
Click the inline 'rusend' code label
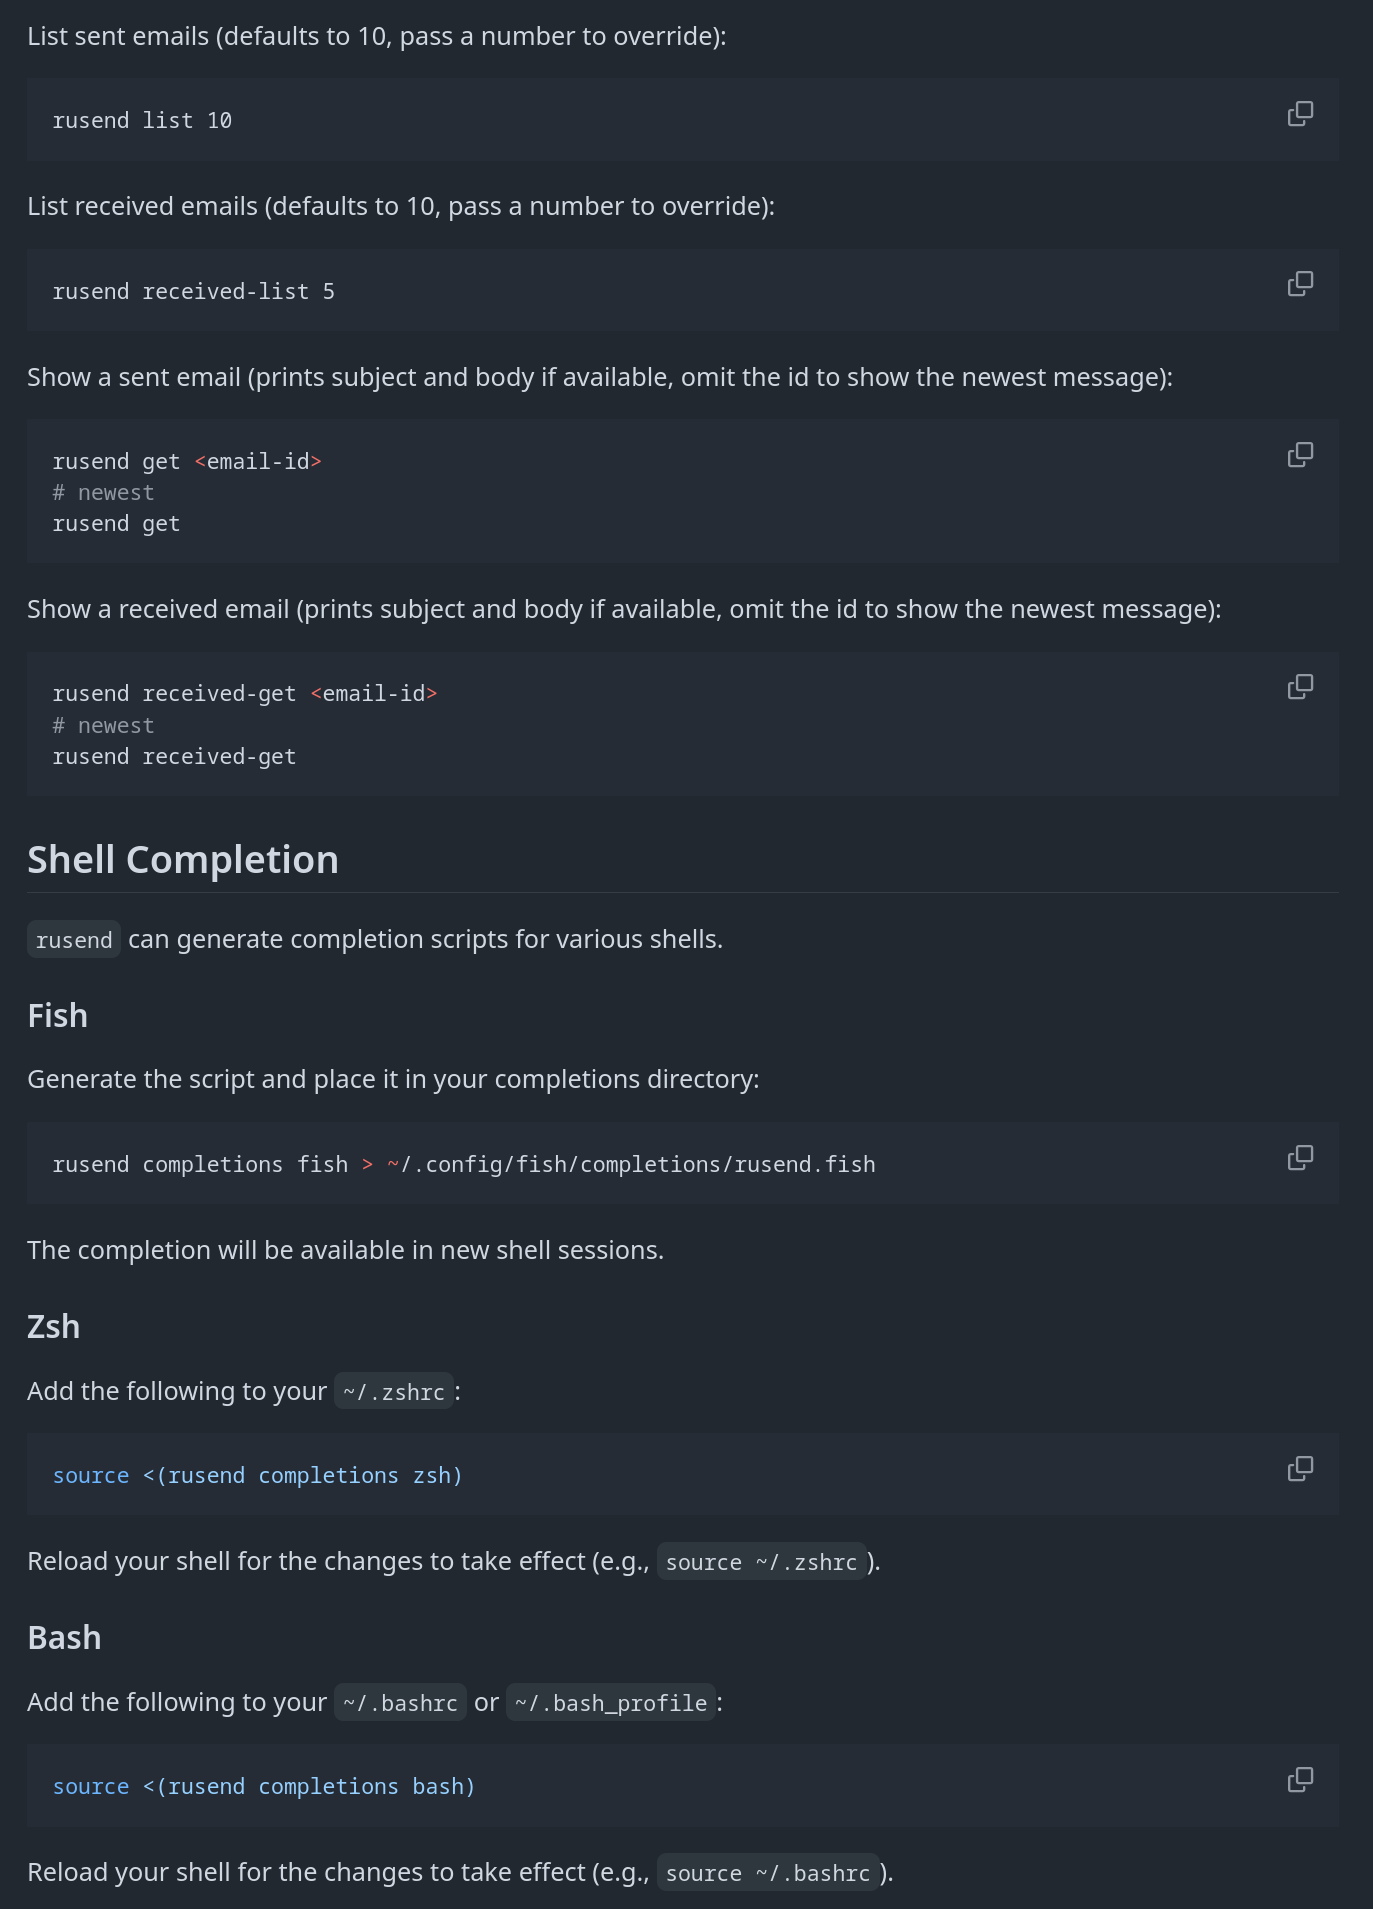[74, 940]
